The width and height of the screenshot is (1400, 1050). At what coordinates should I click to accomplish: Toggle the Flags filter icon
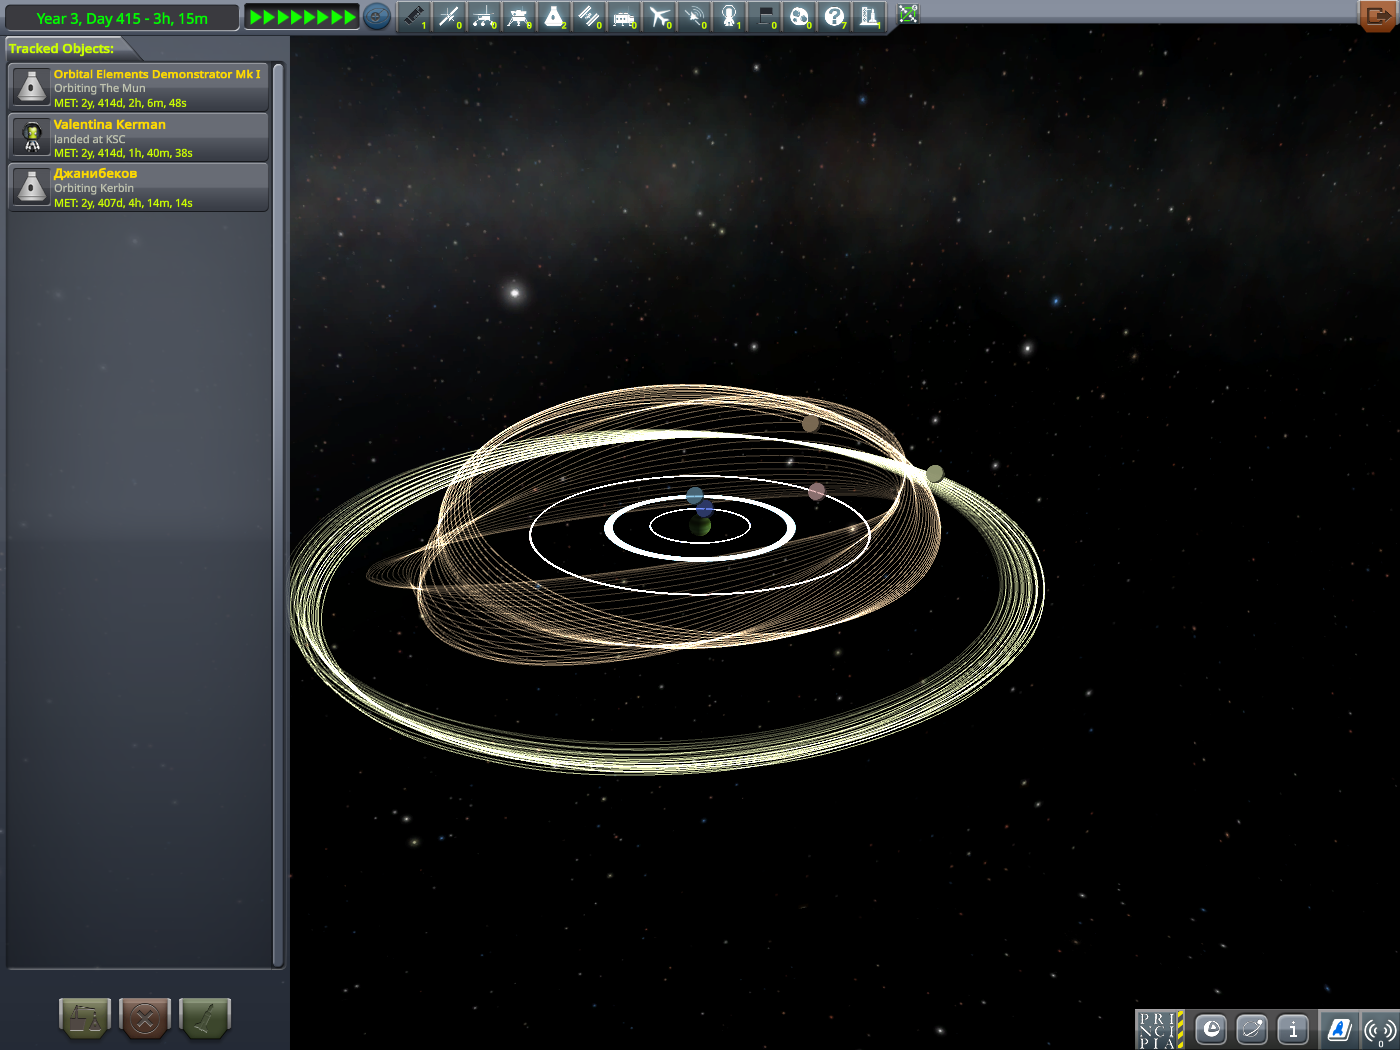click(x=764, y=16)
